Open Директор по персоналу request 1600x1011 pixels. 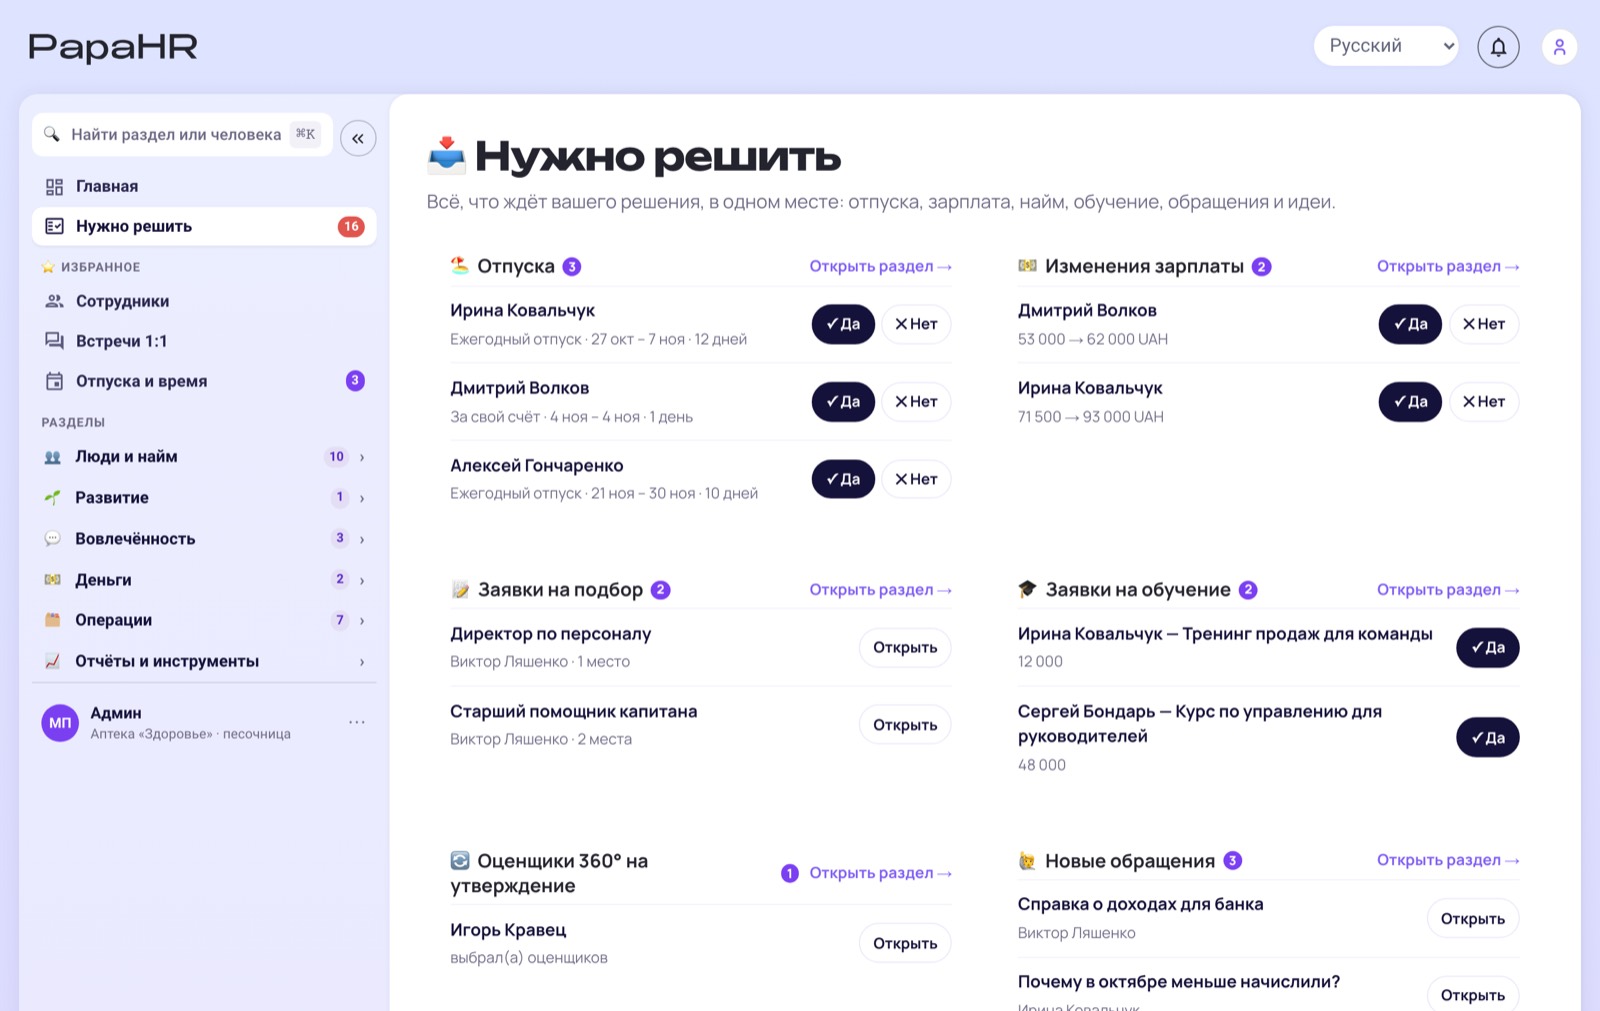click(905, 647)
